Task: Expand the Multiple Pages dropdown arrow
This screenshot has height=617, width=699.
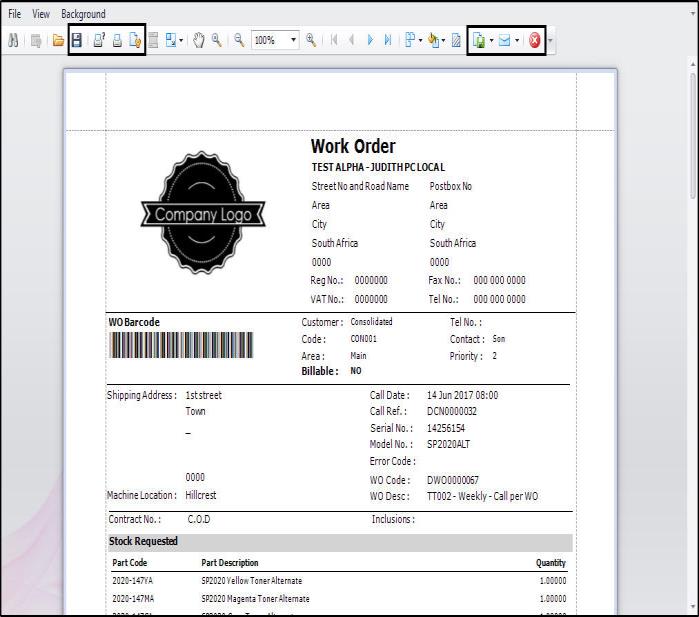Action: coord(420,41)
